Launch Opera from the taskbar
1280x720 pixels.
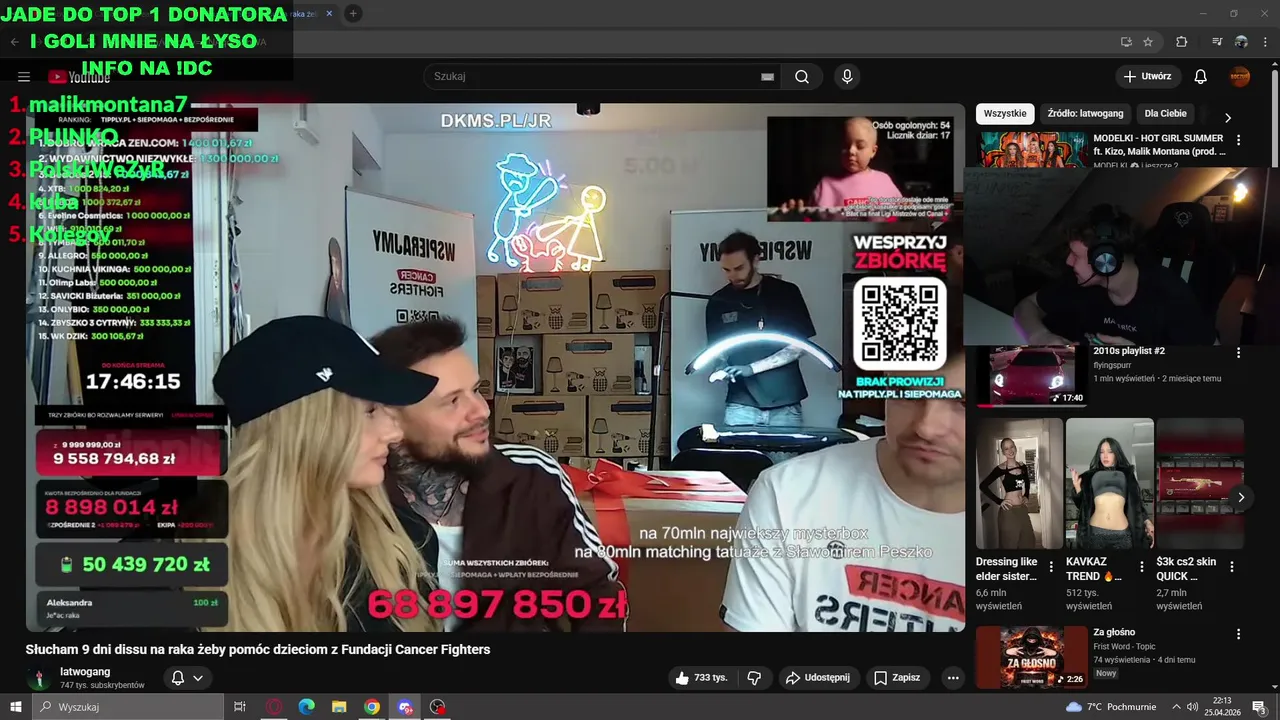[x=274, y=707]
